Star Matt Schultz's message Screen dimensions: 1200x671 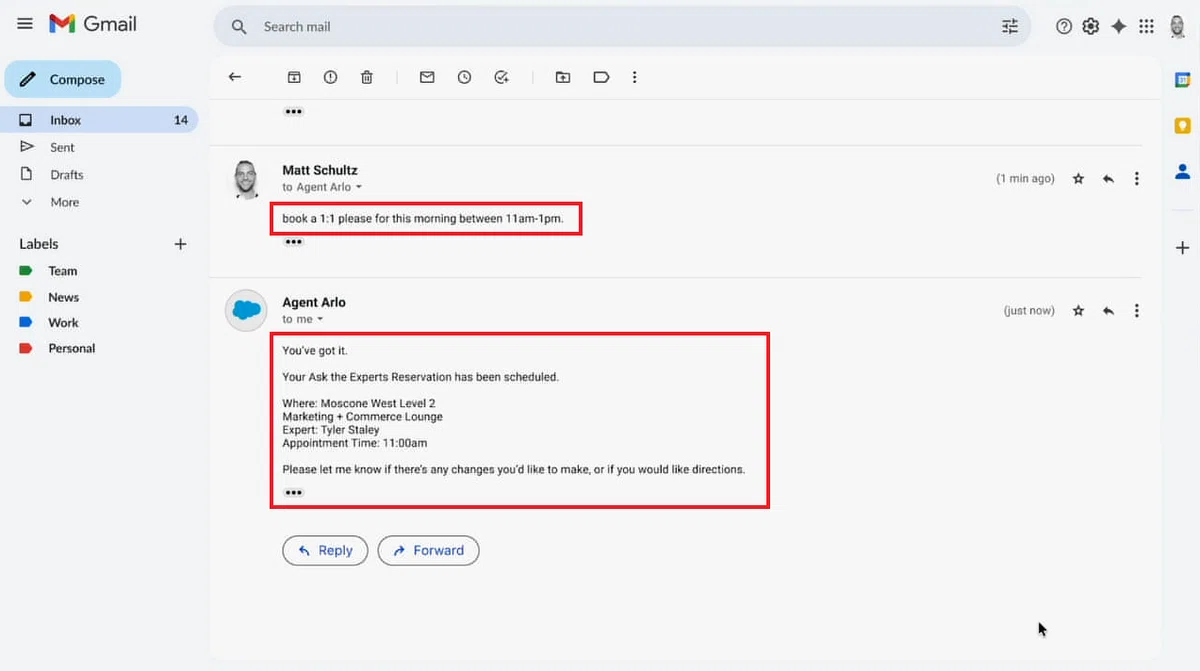pos(1078,179)
